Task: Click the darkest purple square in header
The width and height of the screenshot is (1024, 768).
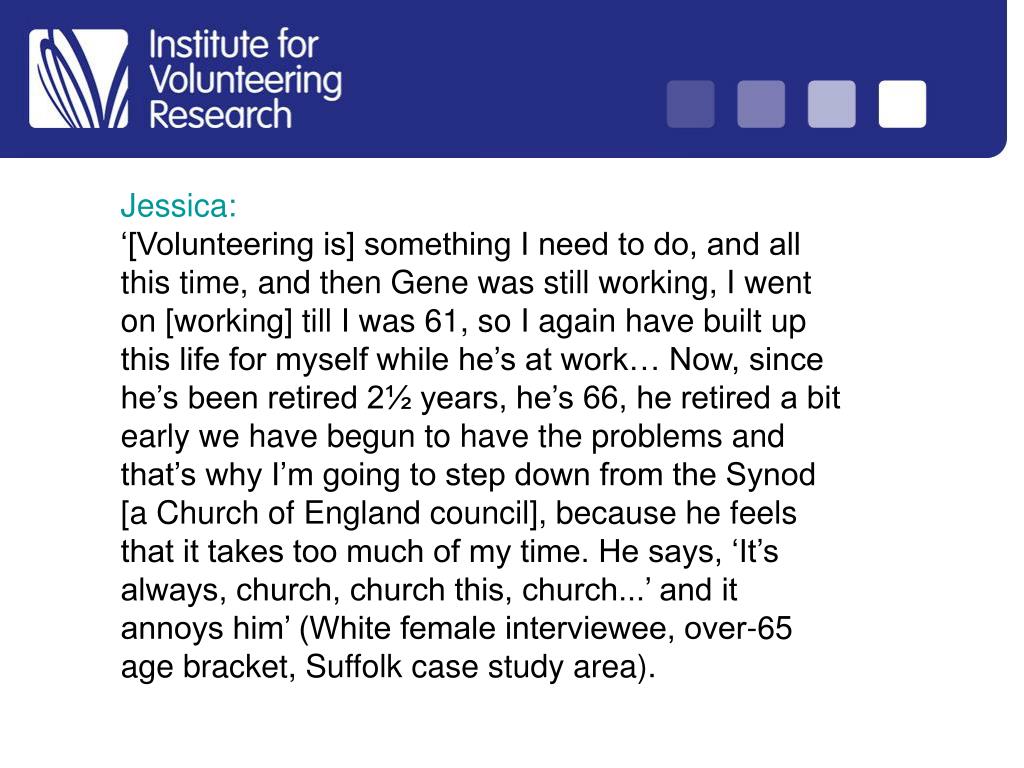Action: click(x=690, y=104)
